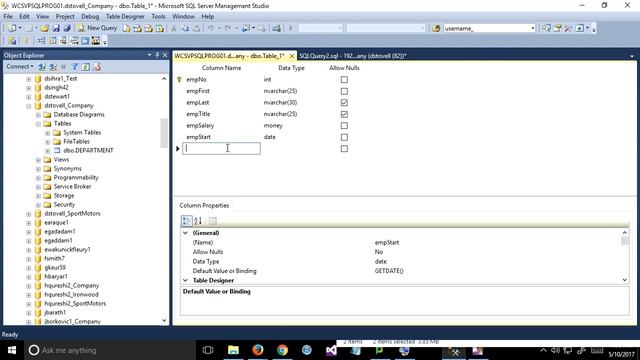Expand the Programmability folder
This screenshot has height=360, width=640.
pyautogui.click(x=38, y=178)
